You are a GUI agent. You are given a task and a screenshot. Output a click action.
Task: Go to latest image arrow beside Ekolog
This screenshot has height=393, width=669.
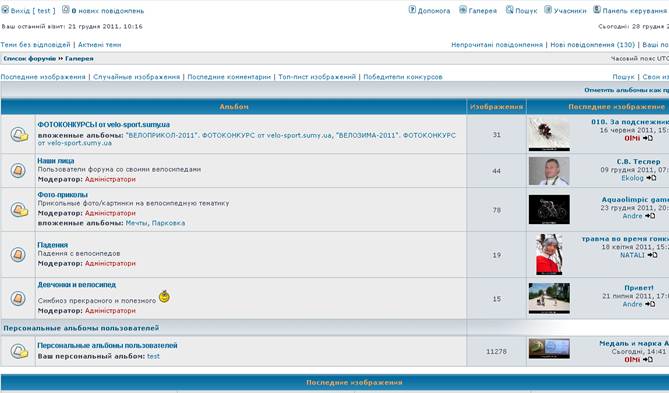tap(651, 178)
